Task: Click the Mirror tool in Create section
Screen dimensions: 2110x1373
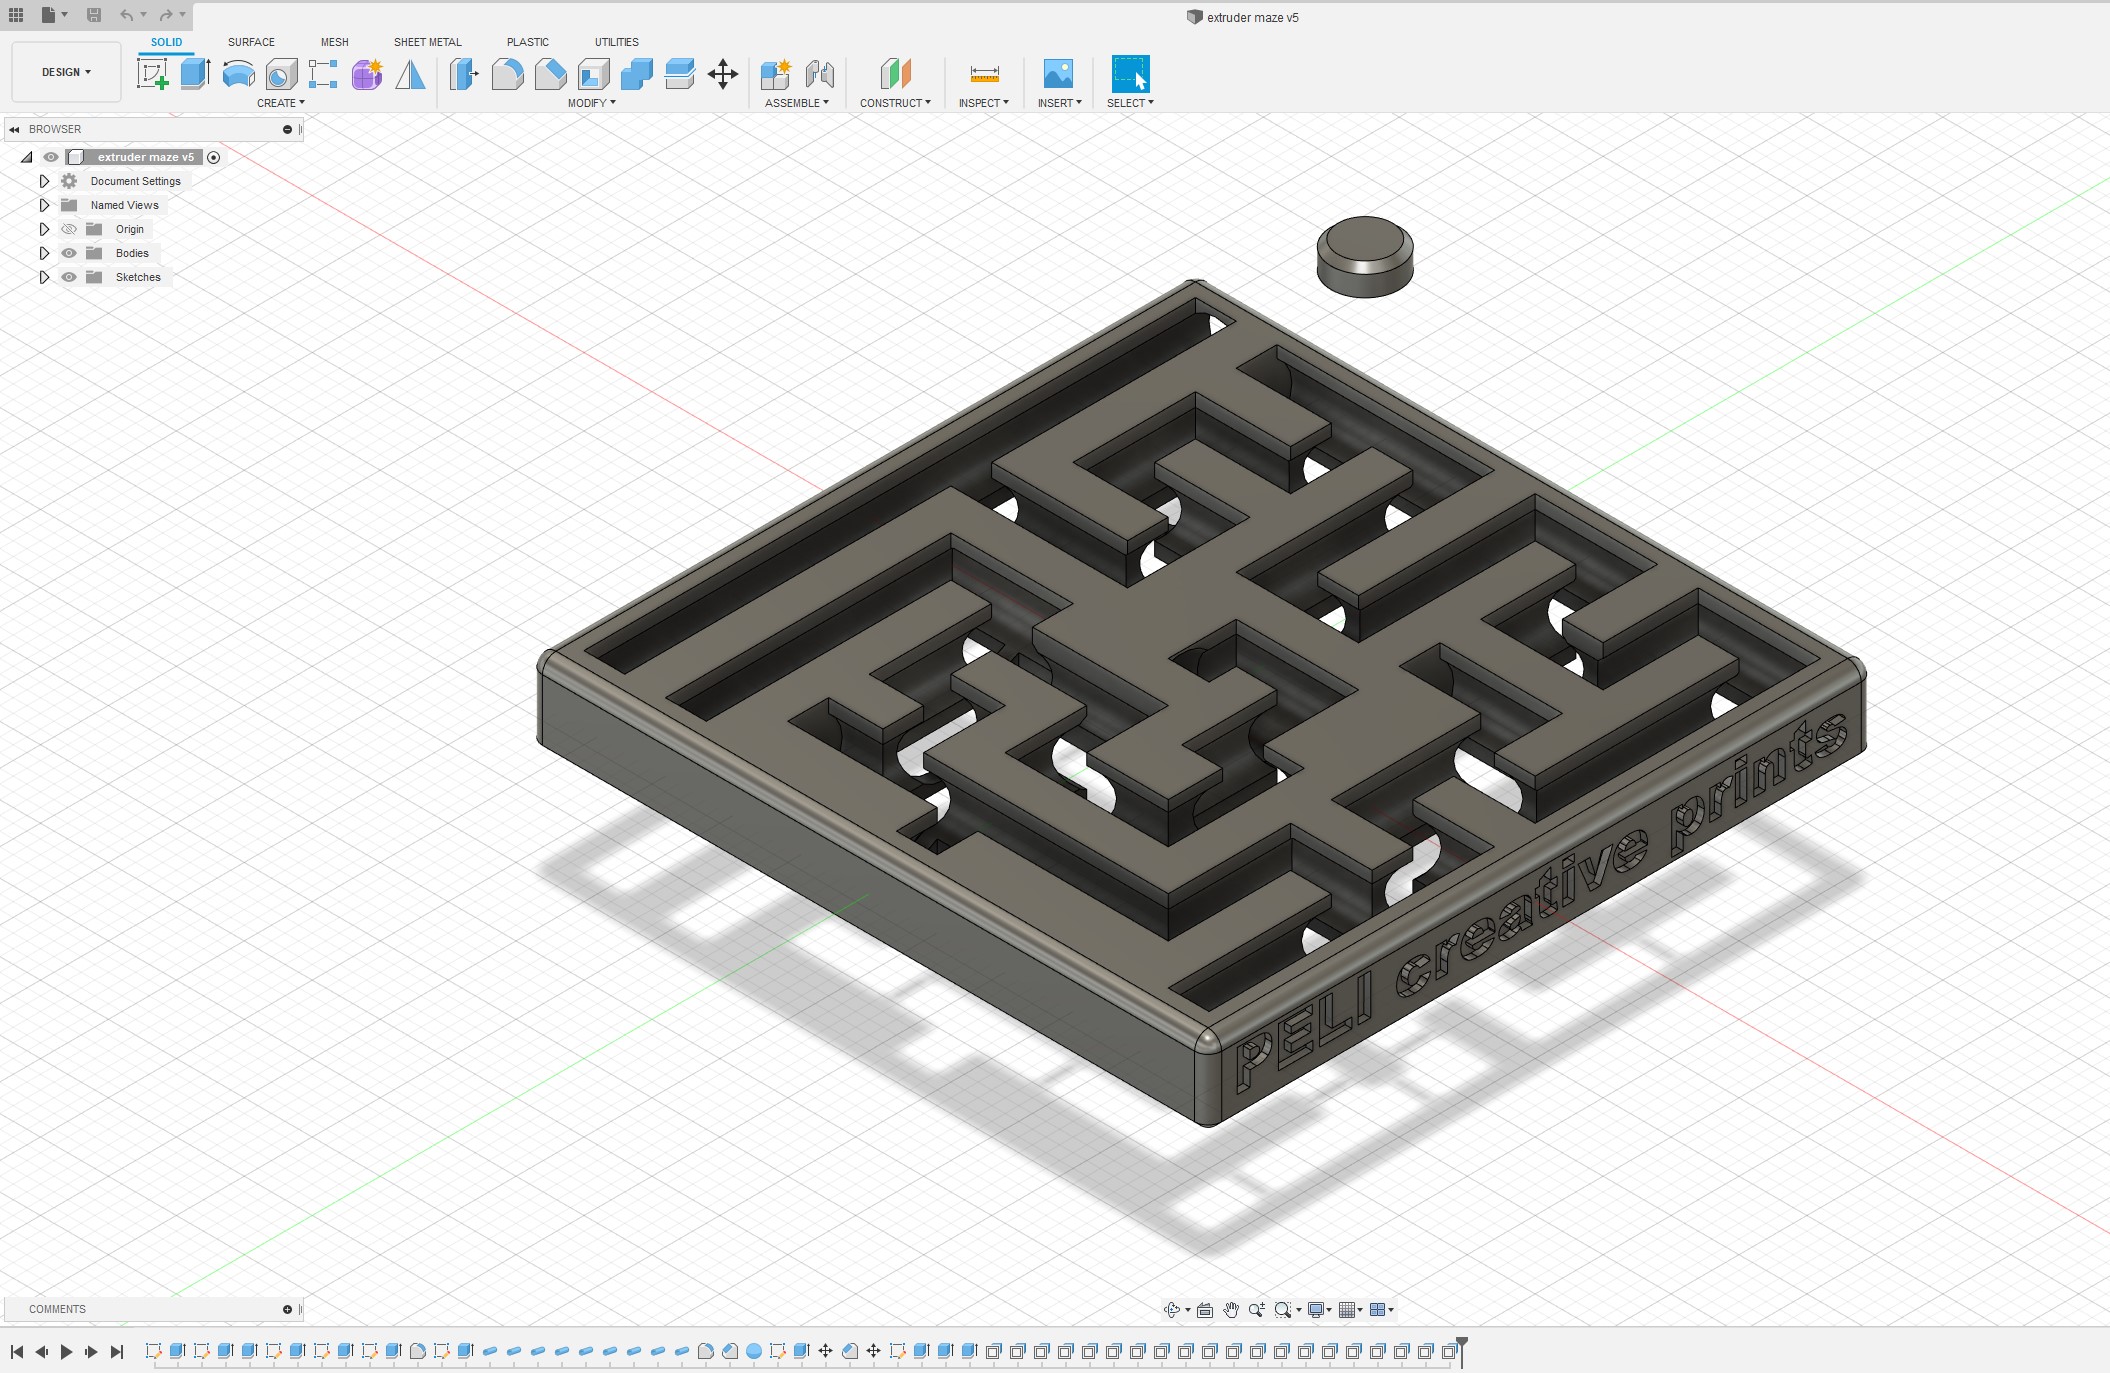Action: click(410, 73)
